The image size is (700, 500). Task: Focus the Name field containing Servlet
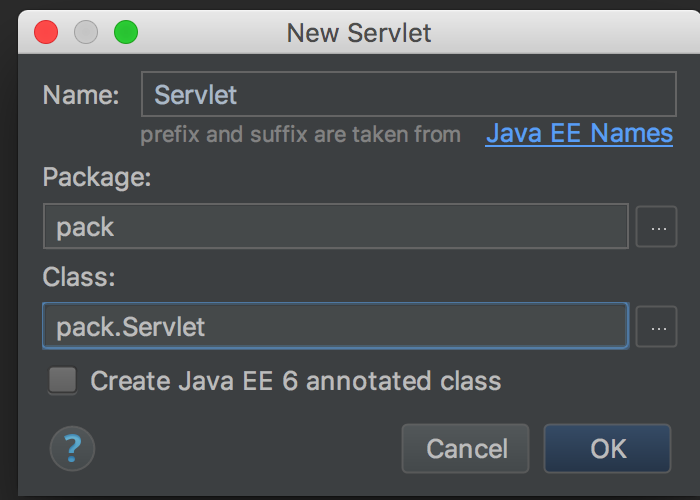tap(409, 94)
